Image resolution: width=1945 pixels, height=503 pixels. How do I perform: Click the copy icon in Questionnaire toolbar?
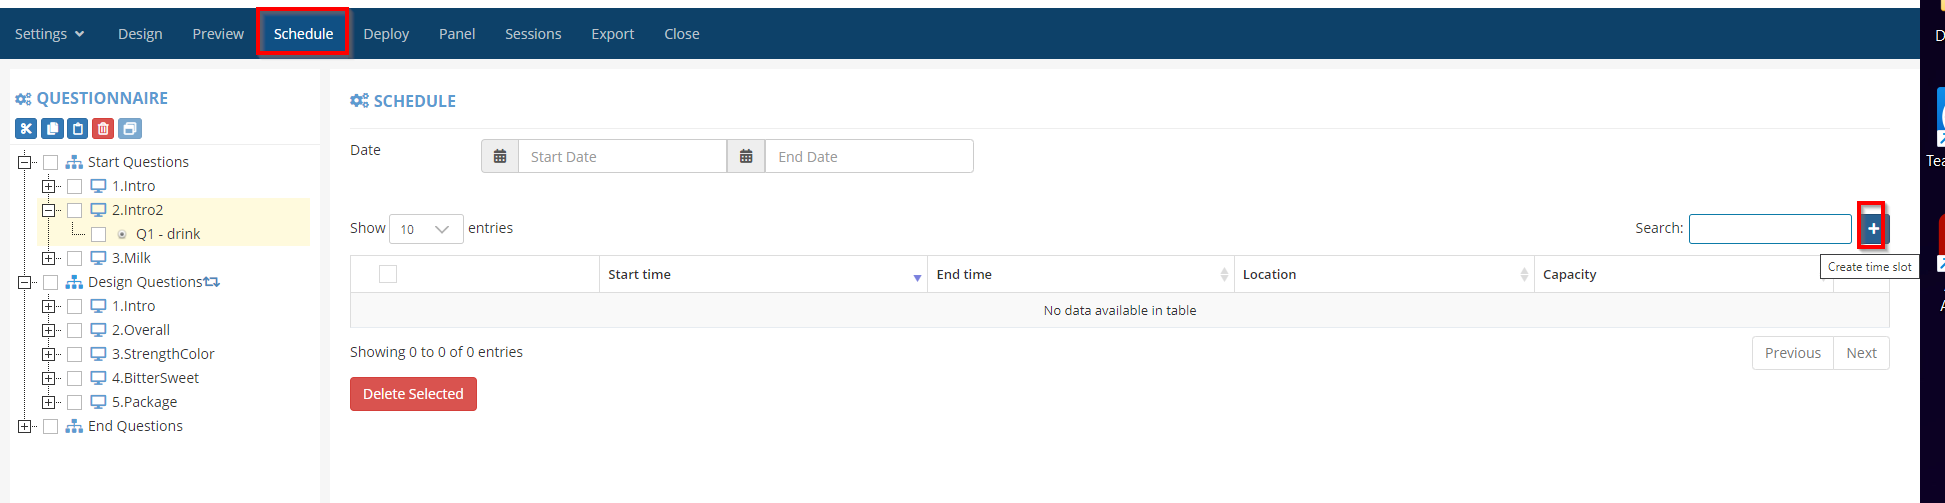(52, 128)
